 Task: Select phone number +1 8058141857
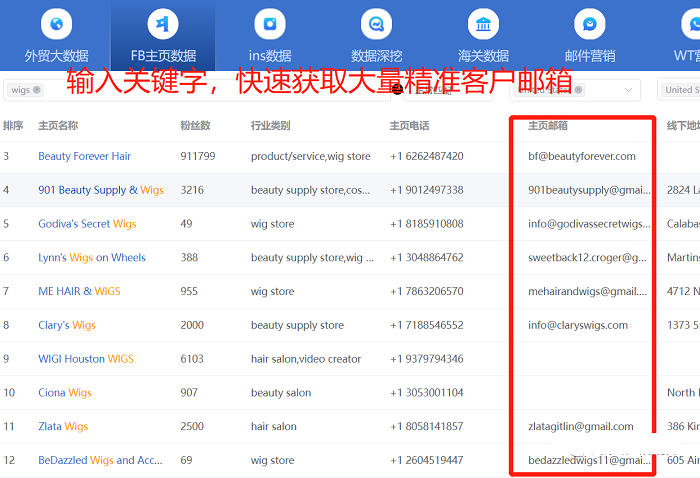pos(426,426)
